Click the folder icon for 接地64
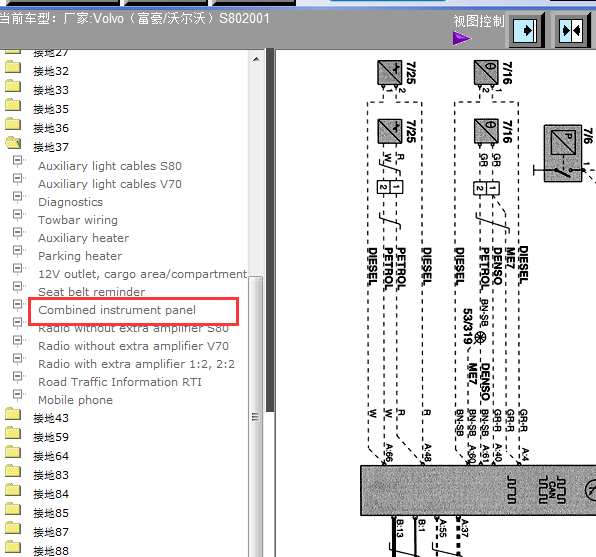596x557 pixels. click(13, 452)
